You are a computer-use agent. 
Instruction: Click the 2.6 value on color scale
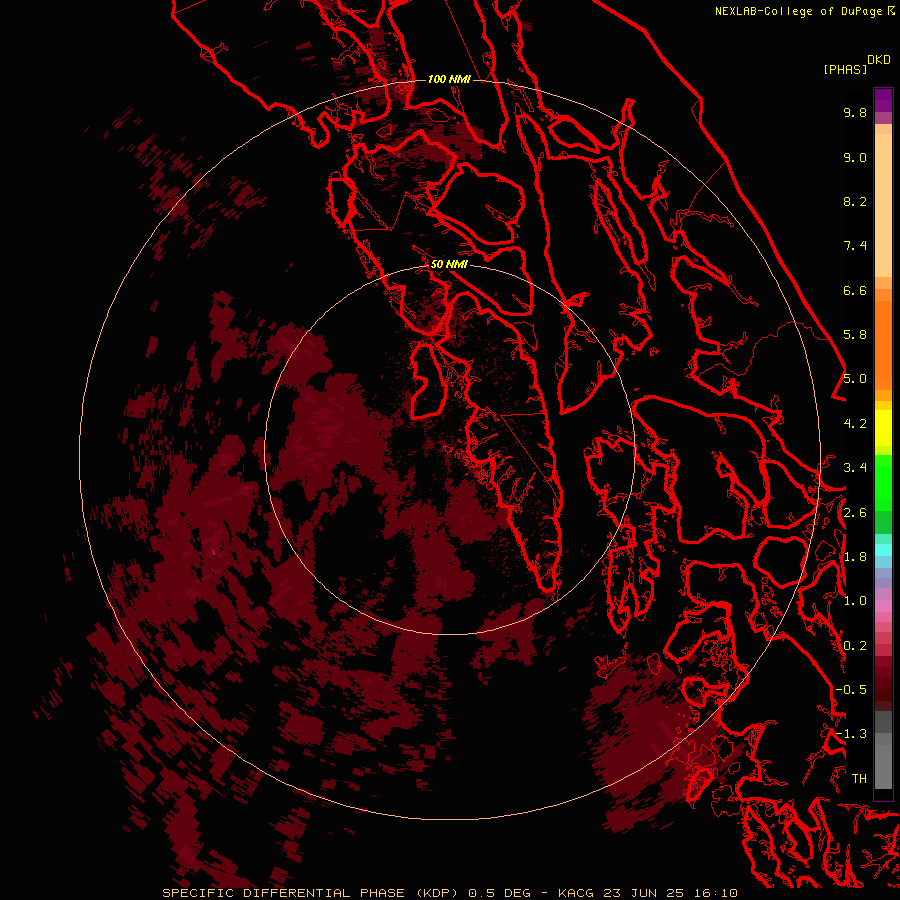[x=855, y=513]
